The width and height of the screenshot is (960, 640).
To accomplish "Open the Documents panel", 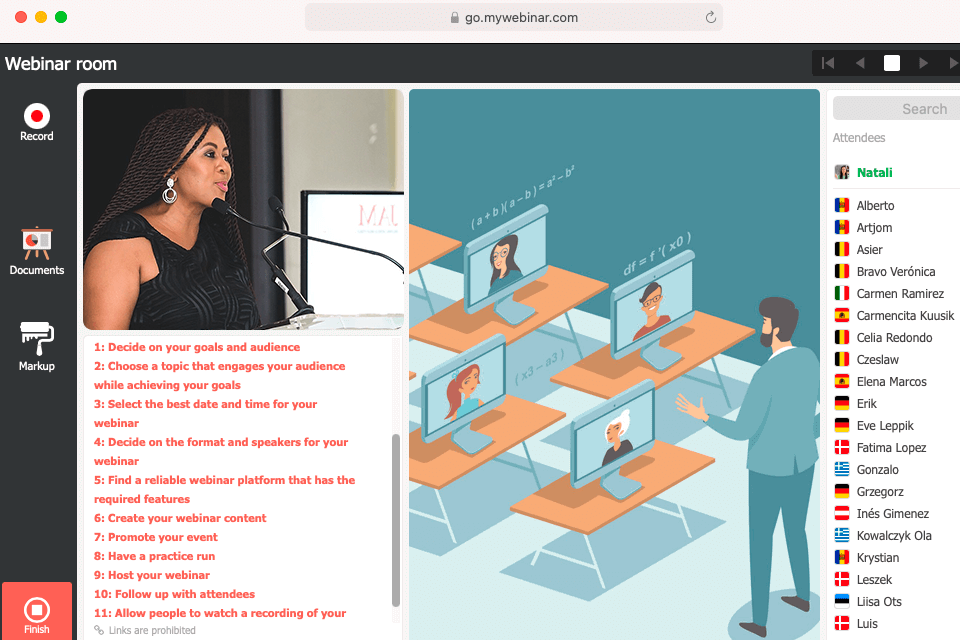I will click(x=37, y=251).
